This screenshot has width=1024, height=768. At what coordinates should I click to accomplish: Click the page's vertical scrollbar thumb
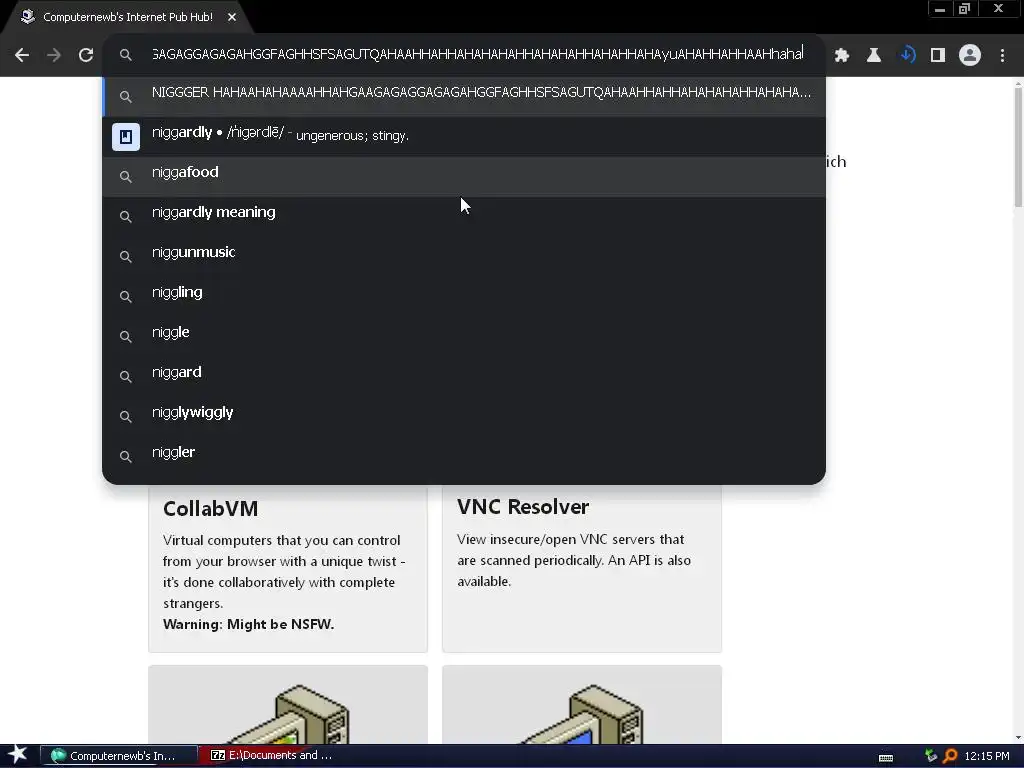point(1018,147)
